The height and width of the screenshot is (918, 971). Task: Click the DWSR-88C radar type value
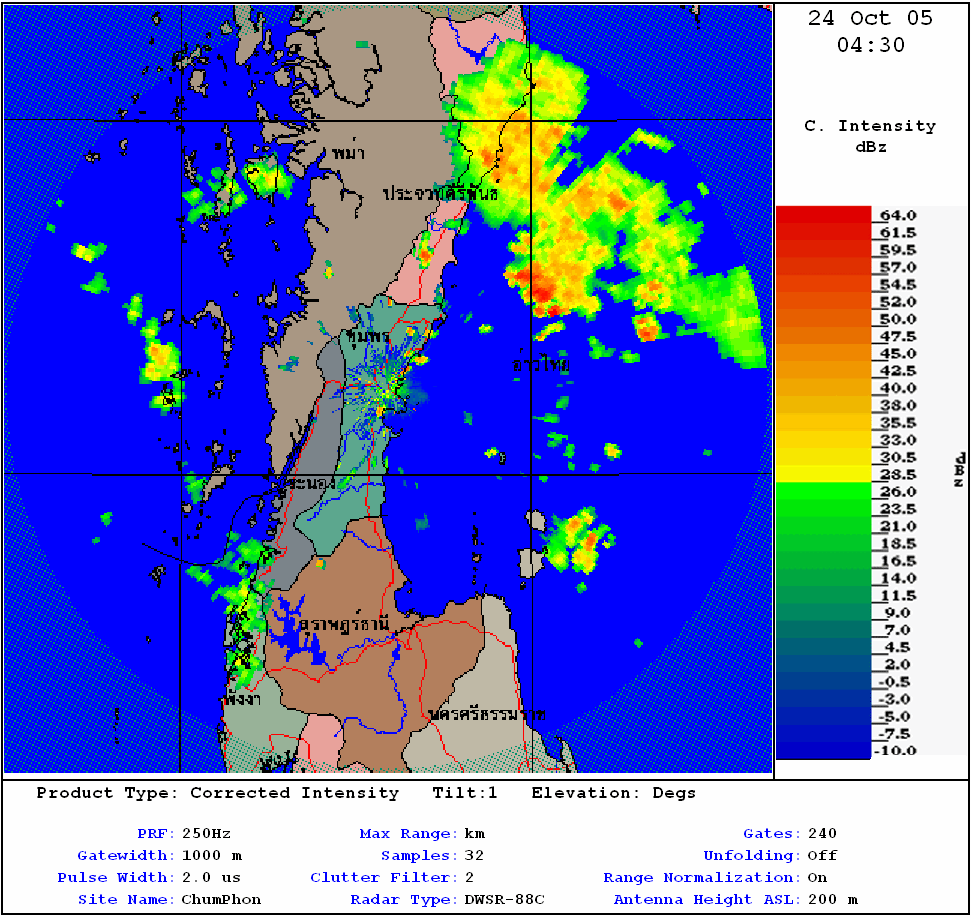pos(504,899)
